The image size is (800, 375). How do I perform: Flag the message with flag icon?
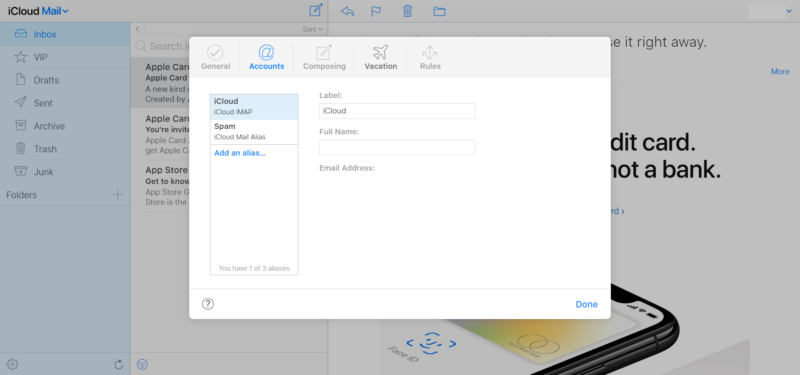click(x=376, y=11)
